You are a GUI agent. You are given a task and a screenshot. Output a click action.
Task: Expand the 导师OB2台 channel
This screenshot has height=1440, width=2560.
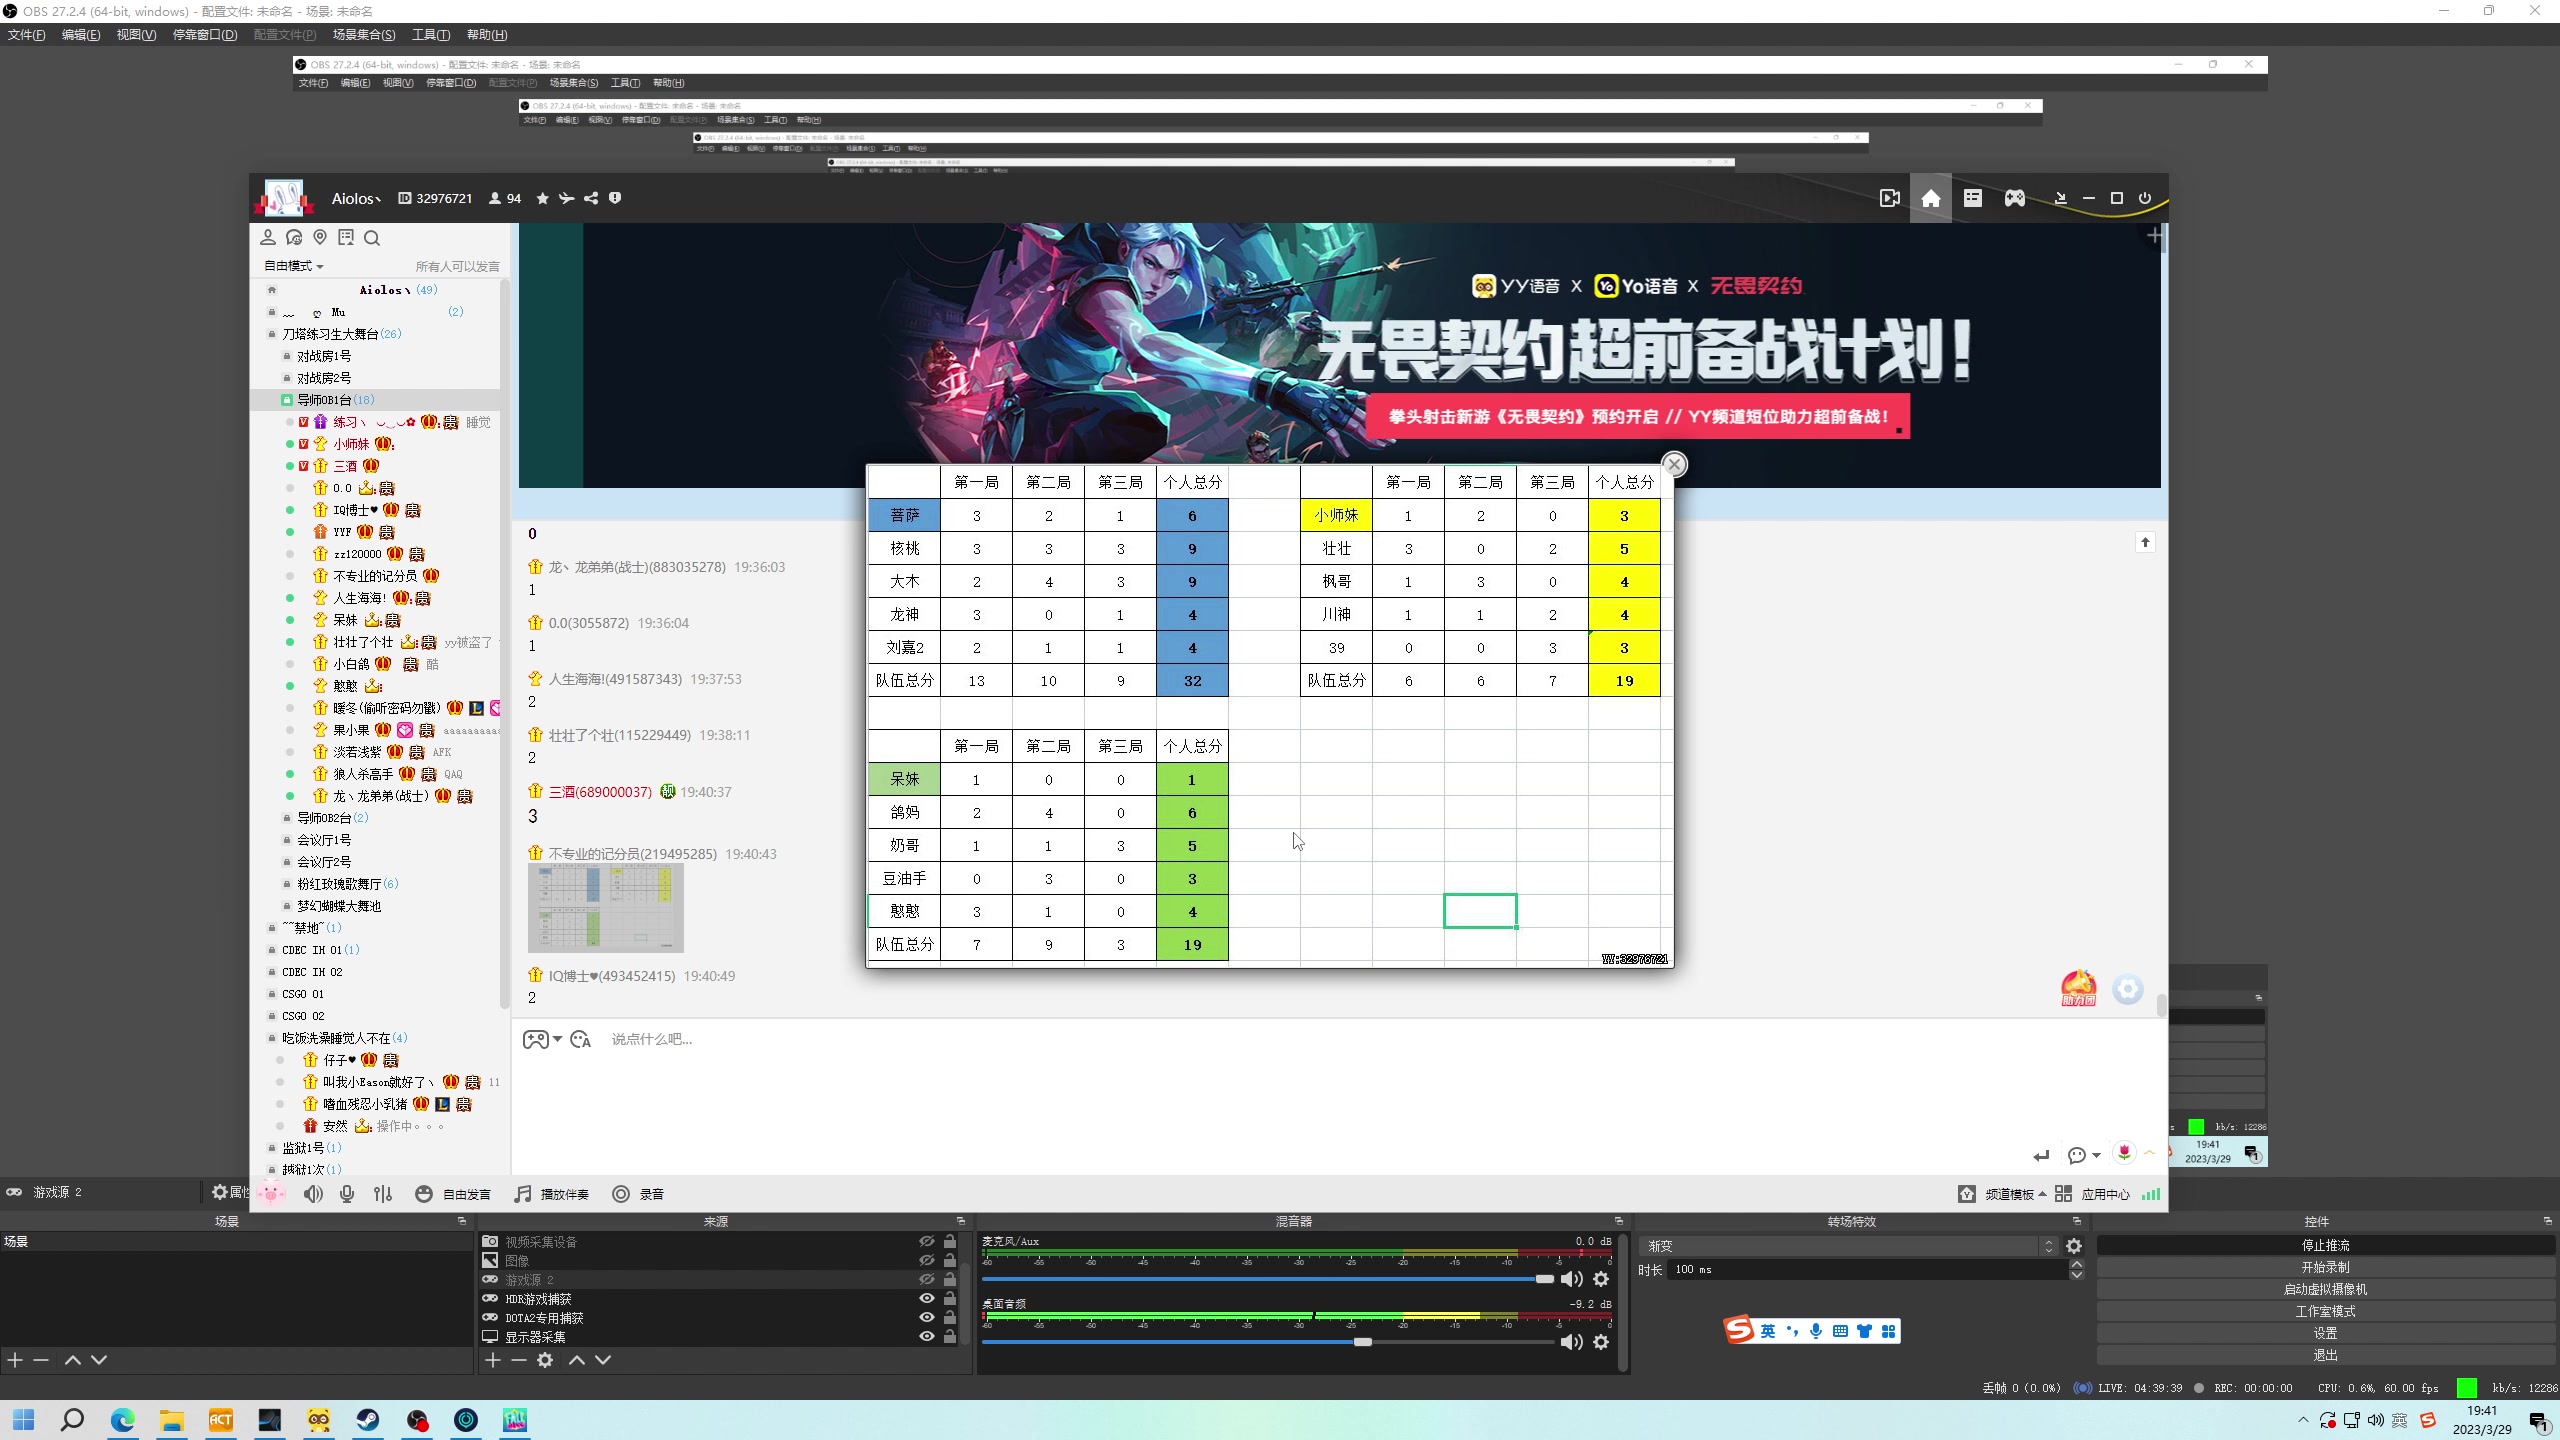pyautogui.click(x=287, y=818)
